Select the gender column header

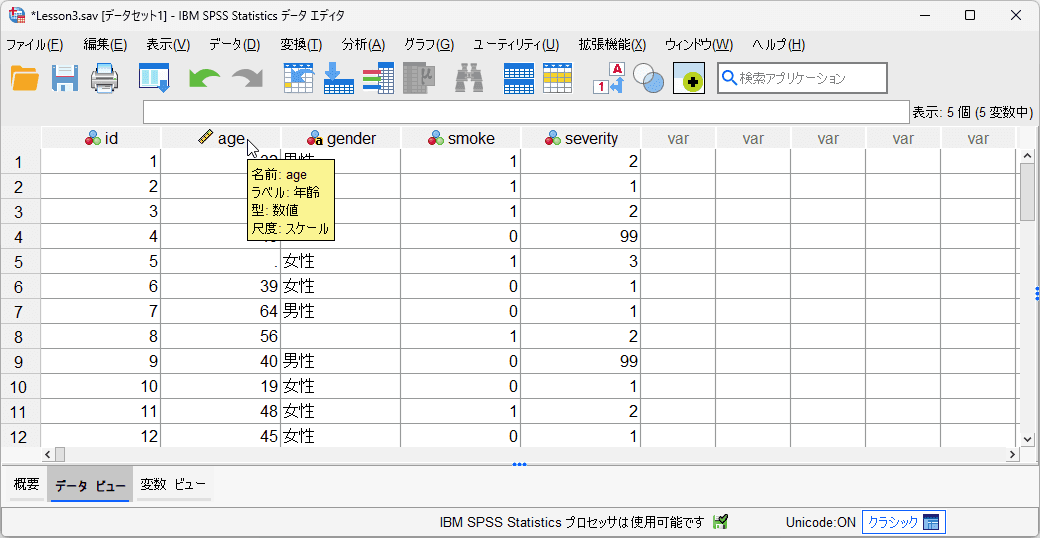341,138
